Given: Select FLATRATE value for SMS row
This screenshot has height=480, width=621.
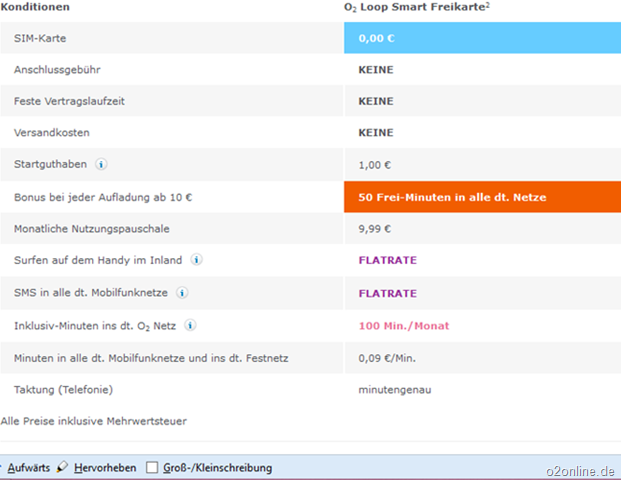Looking at the screenshot, I should tap(388, 293).
